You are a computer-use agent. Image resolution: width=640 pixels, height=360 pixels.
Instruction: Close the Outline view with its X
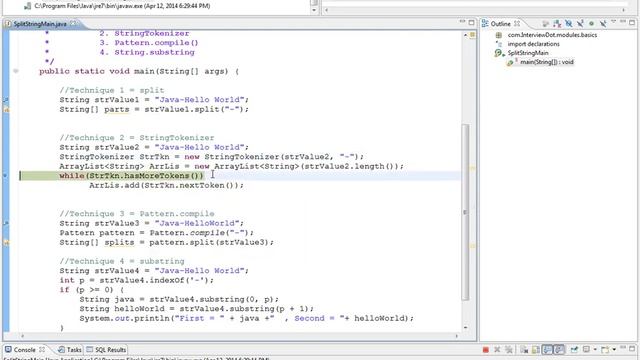(x=517, y=24)
